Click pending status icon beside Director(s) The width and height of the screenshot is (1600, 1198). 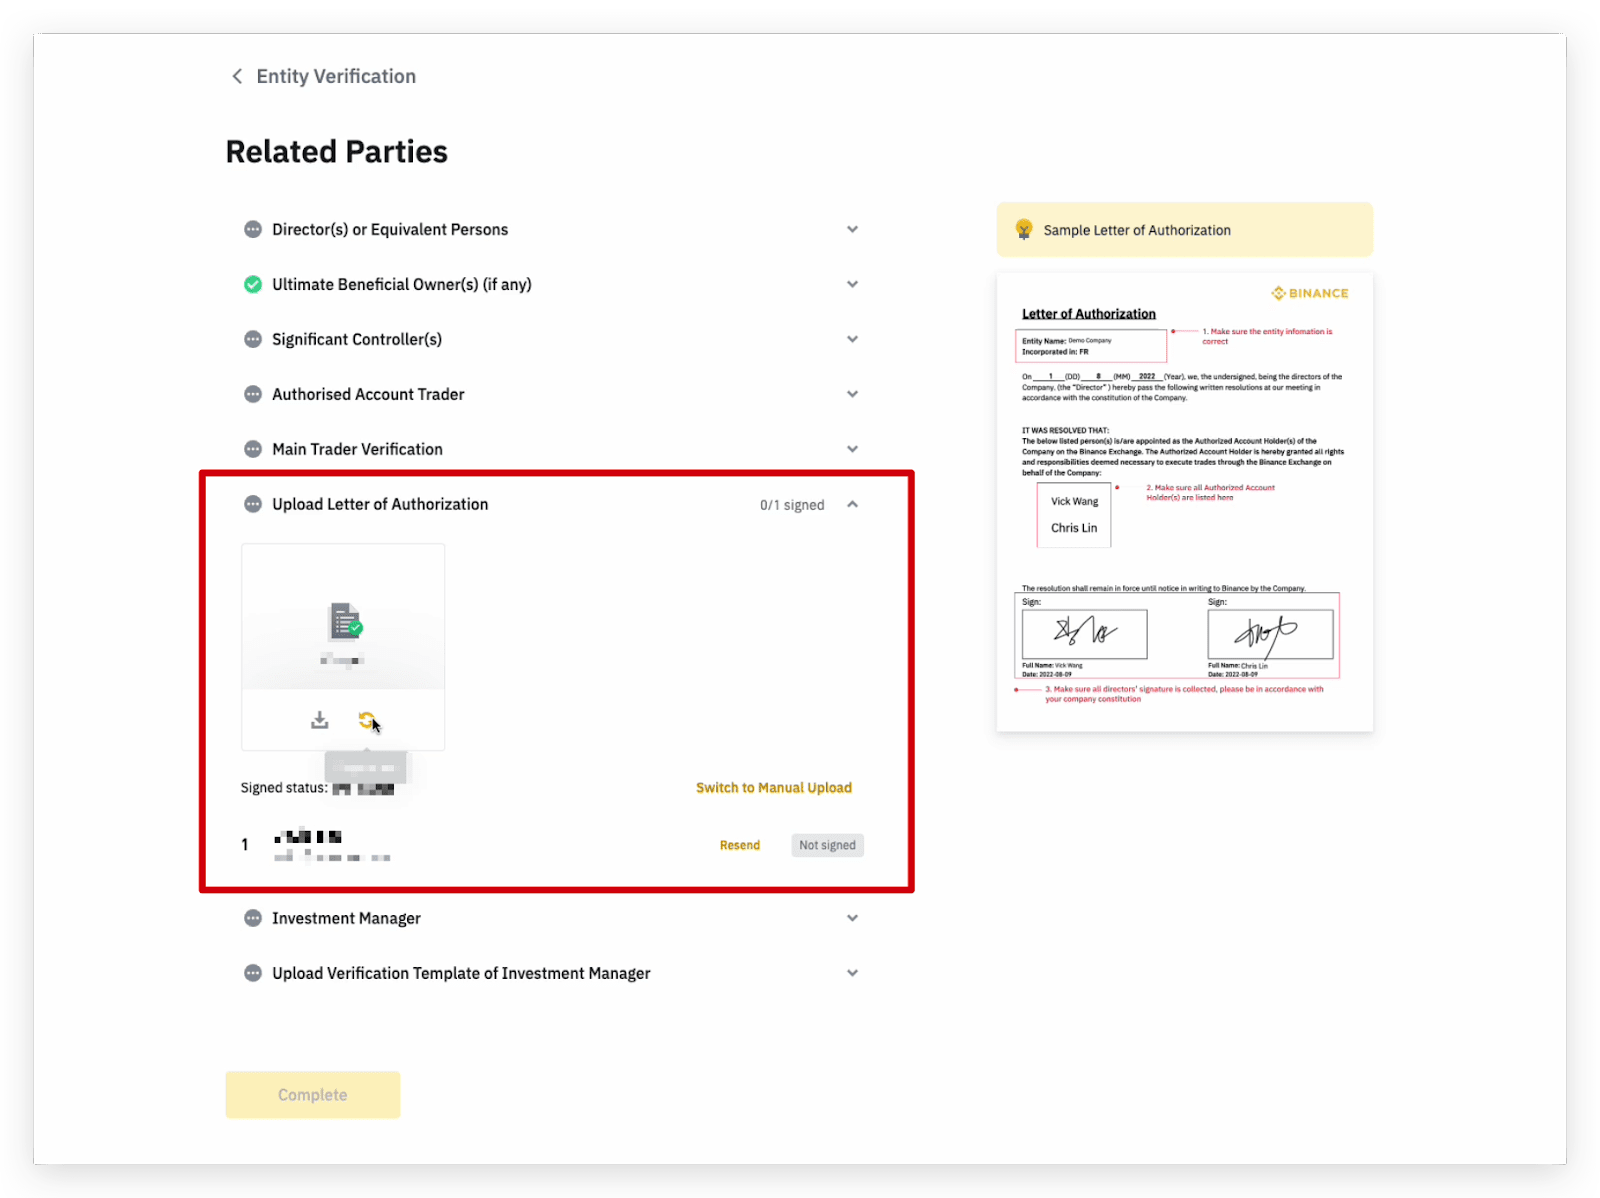point(253,230)
